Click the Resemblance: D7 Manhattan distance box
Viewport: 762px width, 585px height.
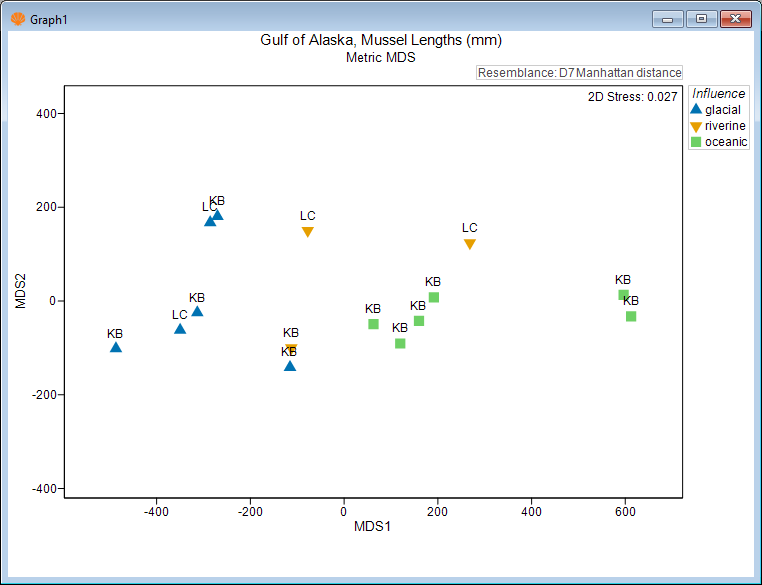(579, 73)
